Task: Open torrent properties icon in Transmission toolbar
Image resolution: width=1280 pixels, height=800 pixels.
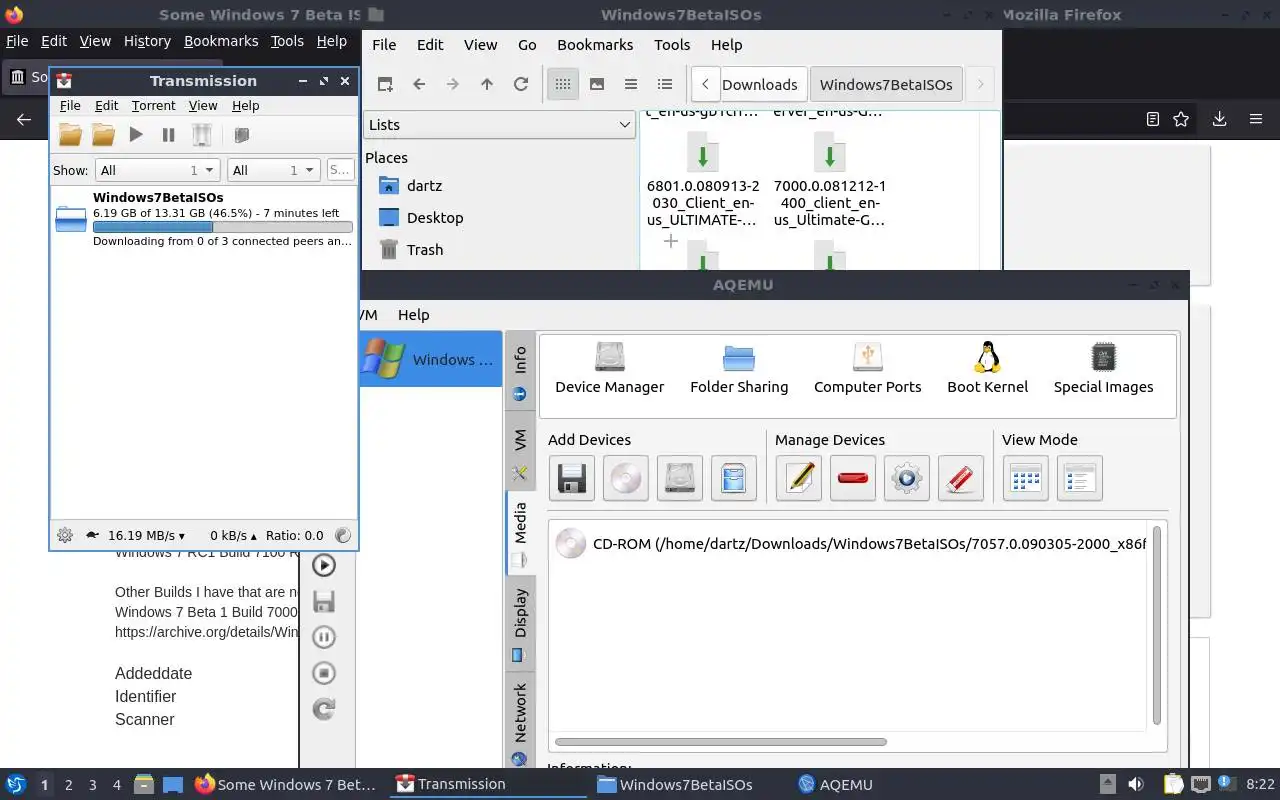Action: pos(241,135)
